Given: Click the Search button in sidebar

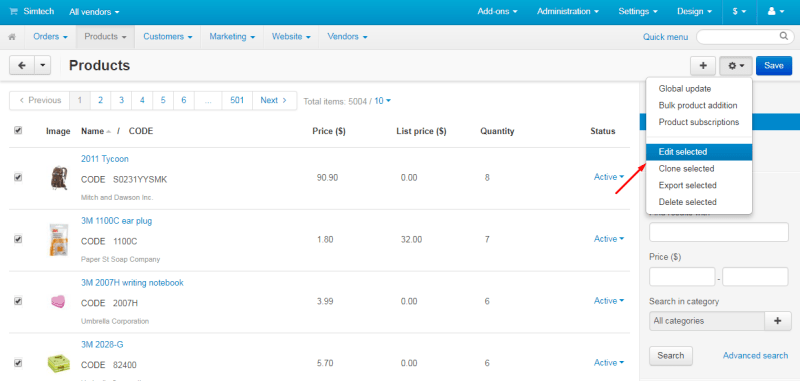Looking at the screenshot, I should tap(670, 355).
